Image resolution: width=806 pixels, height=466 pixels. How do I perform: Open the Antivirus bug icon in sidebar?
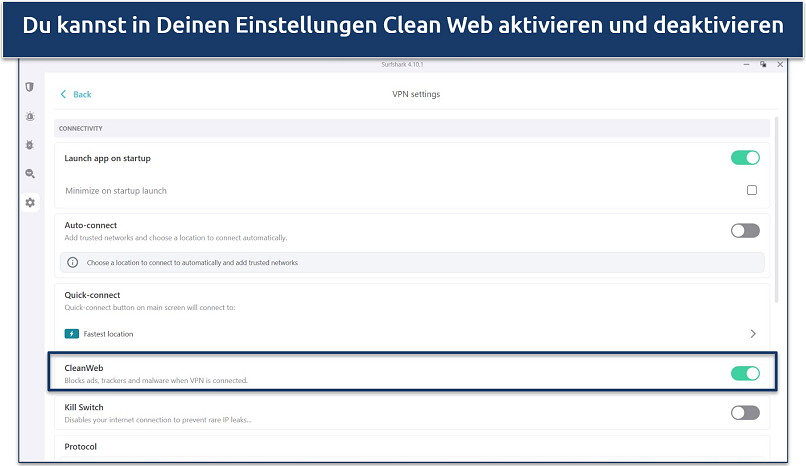point(30,145)
